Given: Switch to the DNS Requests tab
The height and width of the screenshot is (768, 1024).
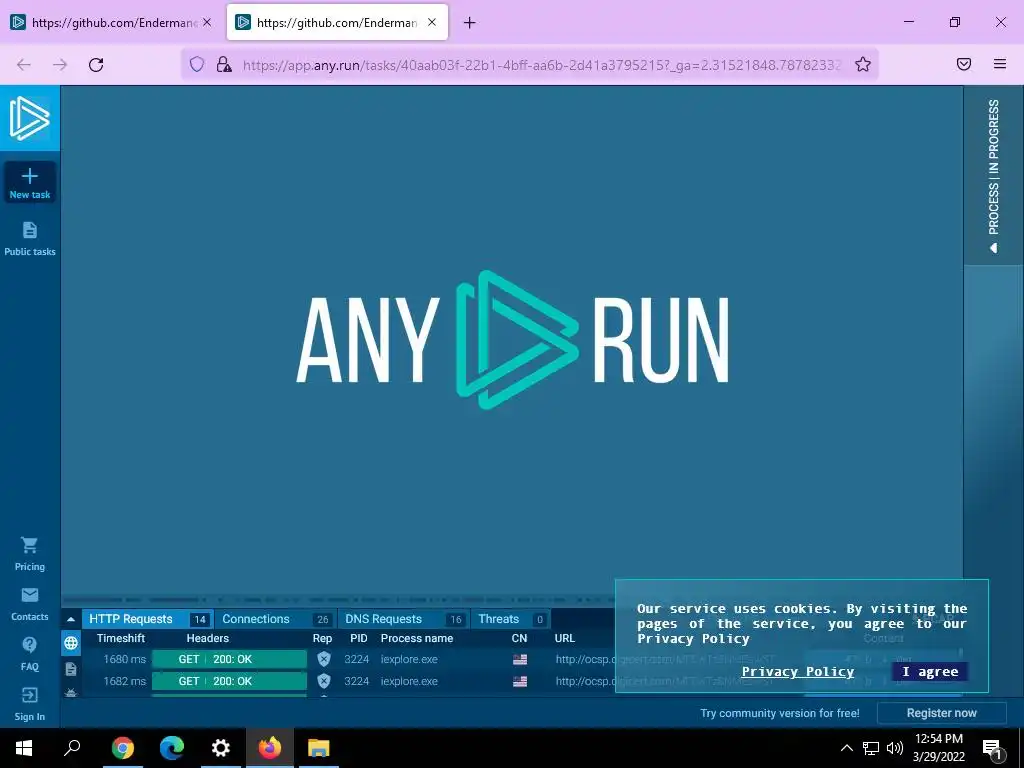Looking at the screenshot, I should [x=404, y=619].
